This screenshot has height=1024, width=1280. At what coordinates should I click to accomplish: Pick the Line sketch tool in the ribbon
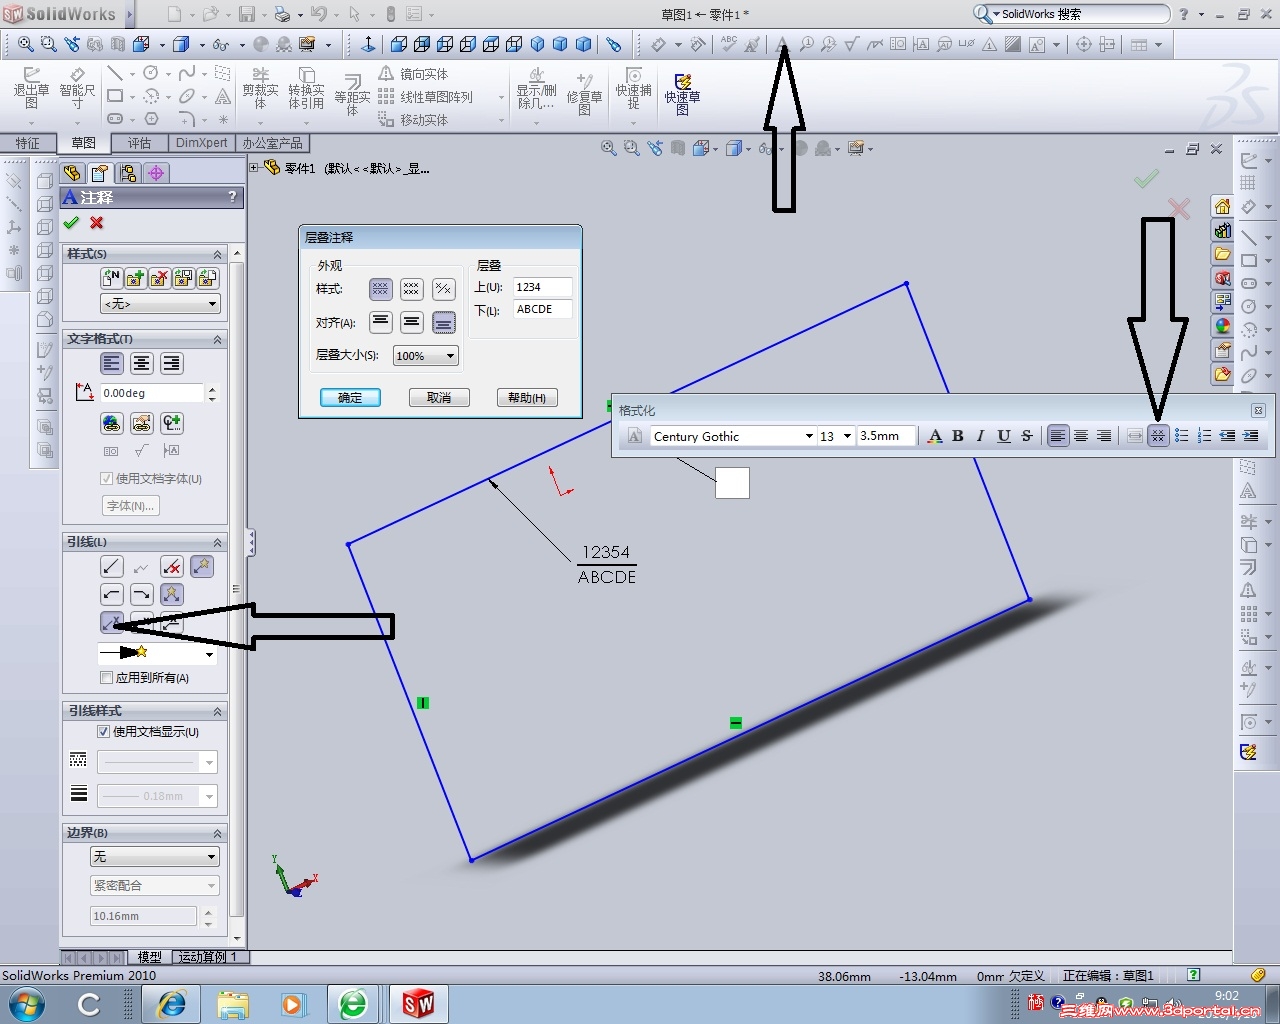[x=115, y=73]
